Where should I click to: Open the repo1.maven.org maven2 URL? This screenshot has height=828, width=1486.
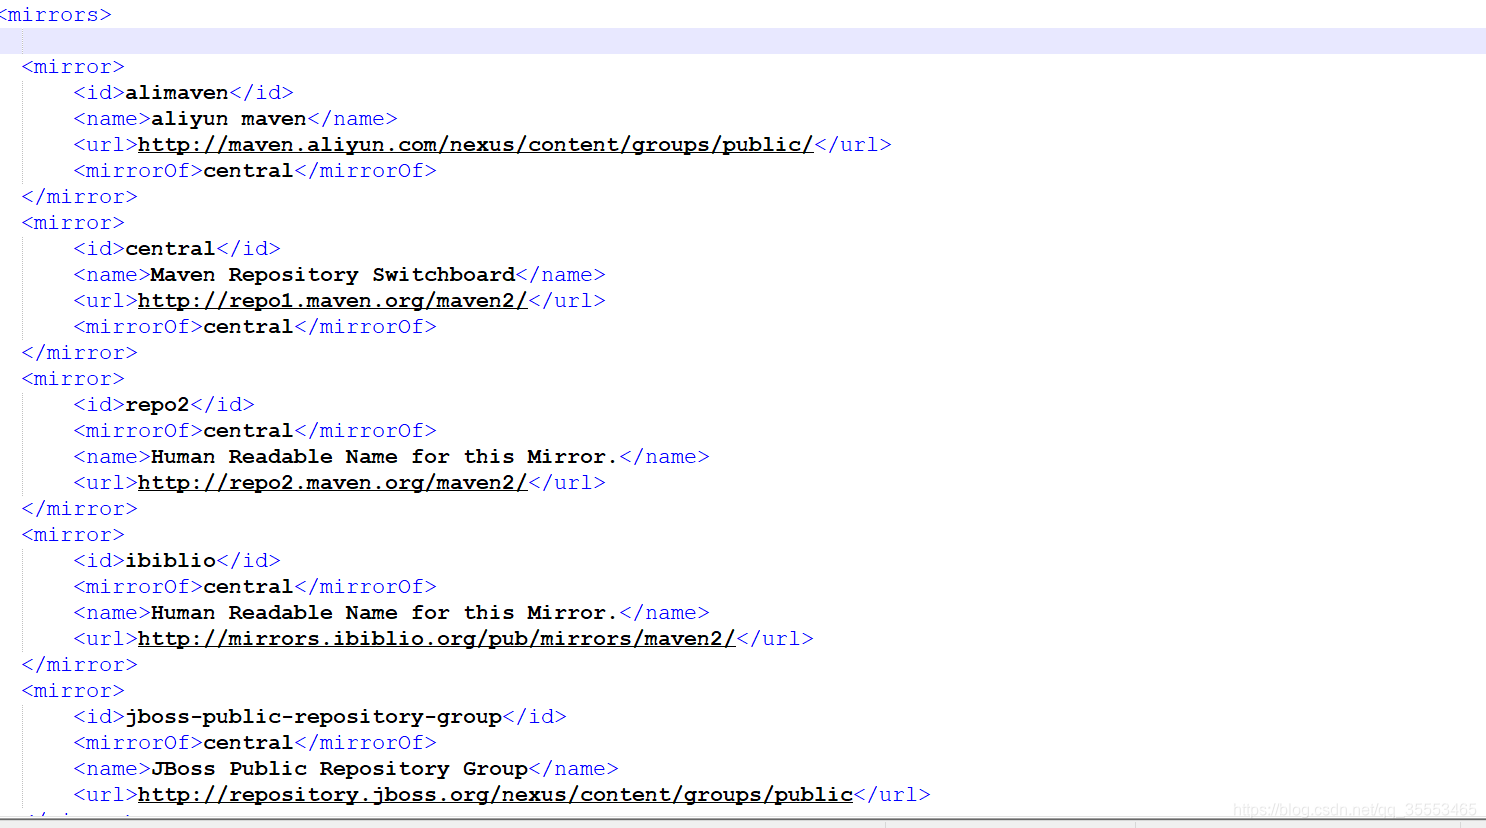click(332, 301)
